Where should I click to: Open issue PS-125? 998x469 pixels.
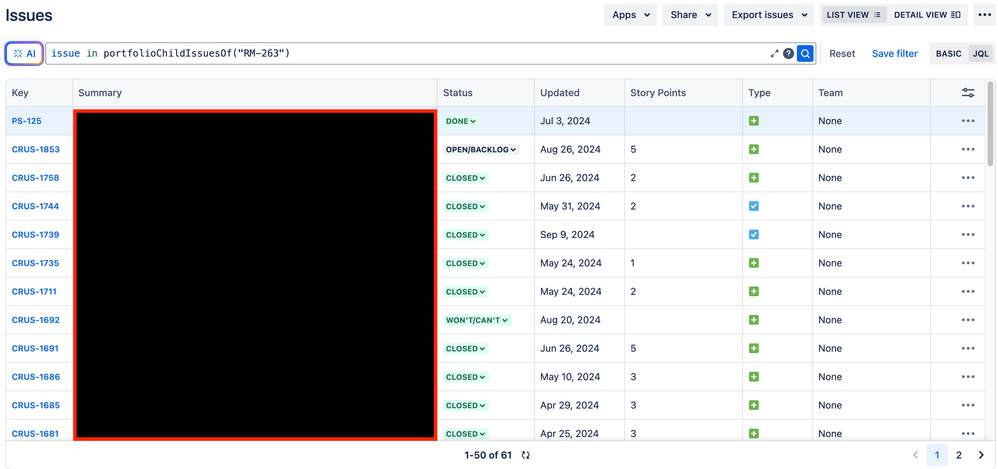pos(27,121)
